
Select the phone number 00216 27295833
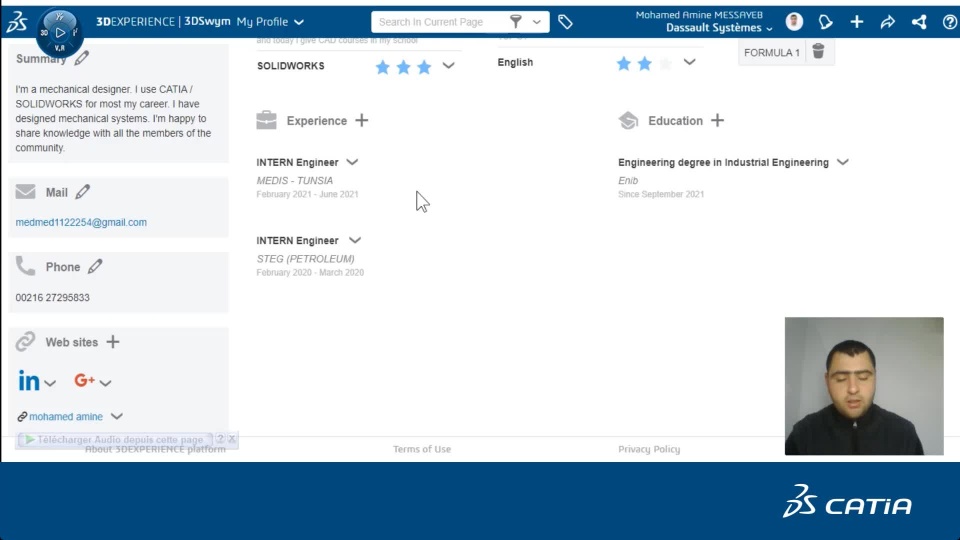pyautogui.click(x=53, y=298)
